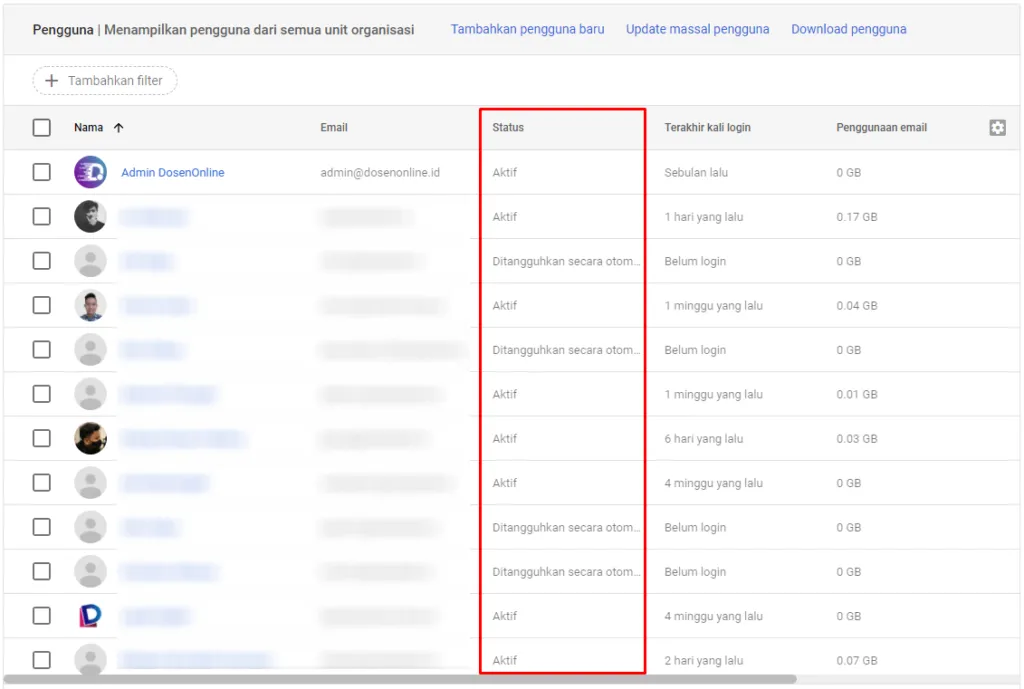Click the masked-face profile photo avatar

pos(91,438)
